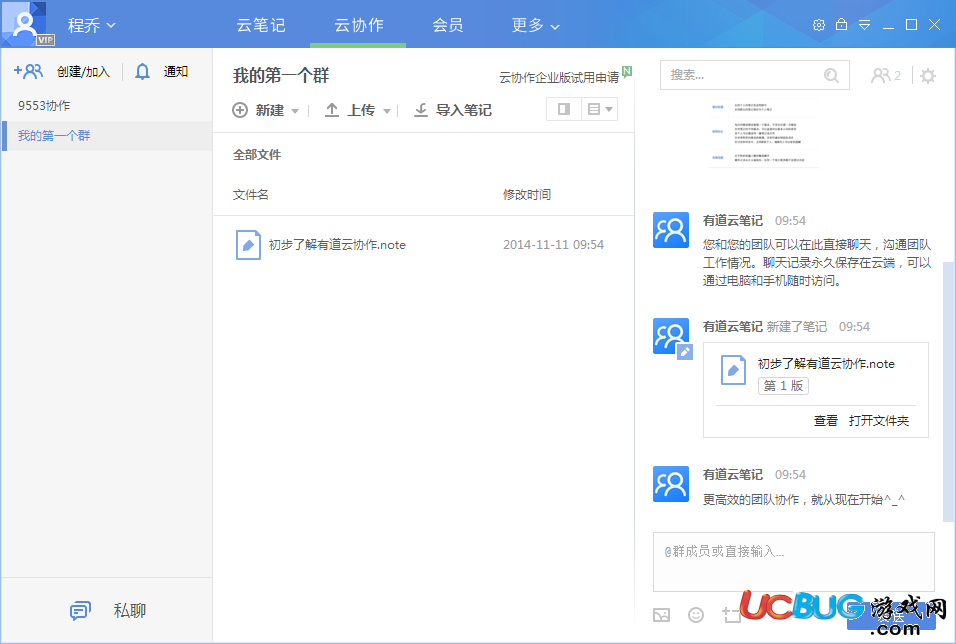The image size is (956, 644).
Task: Open 私聊 private chat
Action: point(130,610)
